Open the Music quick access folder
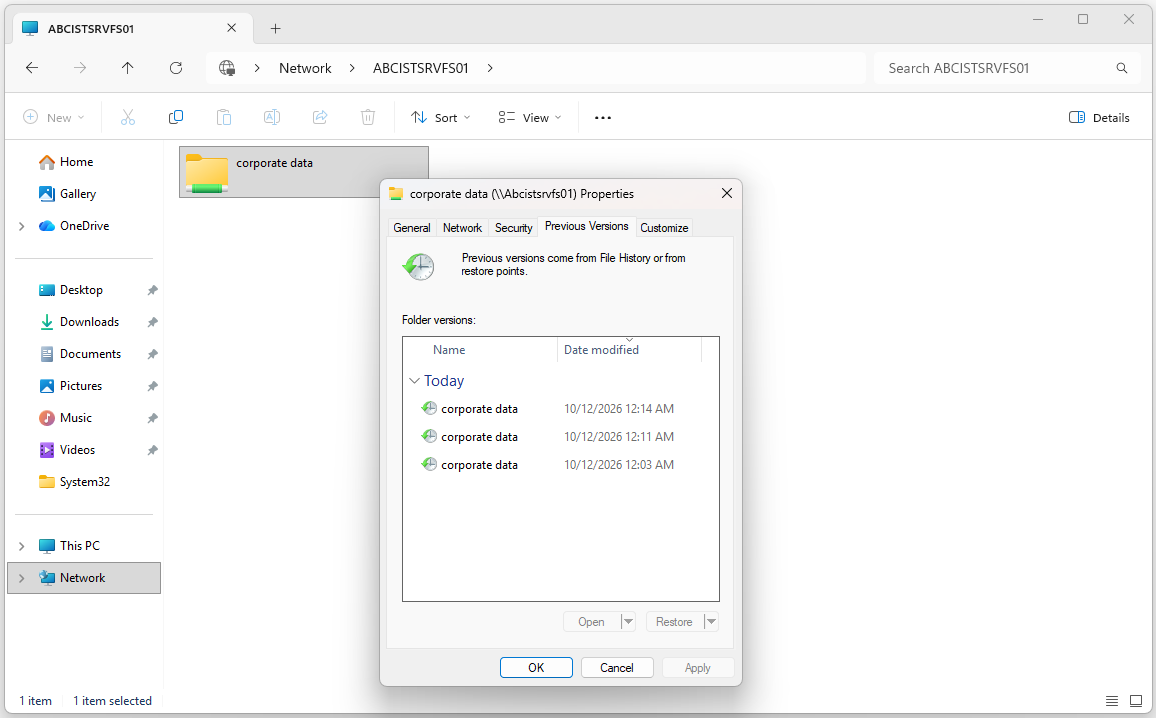Image resolution: width=1156 pixels, height=718 pixels. coord(75,418)
